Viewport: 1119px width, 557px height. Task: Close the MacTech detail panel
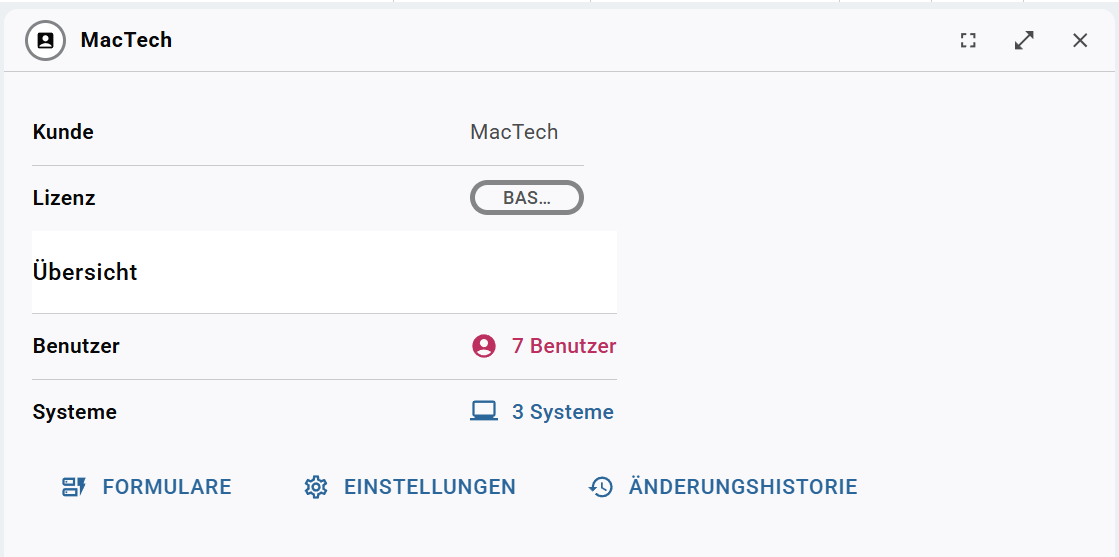click(x=1080, y=41)
